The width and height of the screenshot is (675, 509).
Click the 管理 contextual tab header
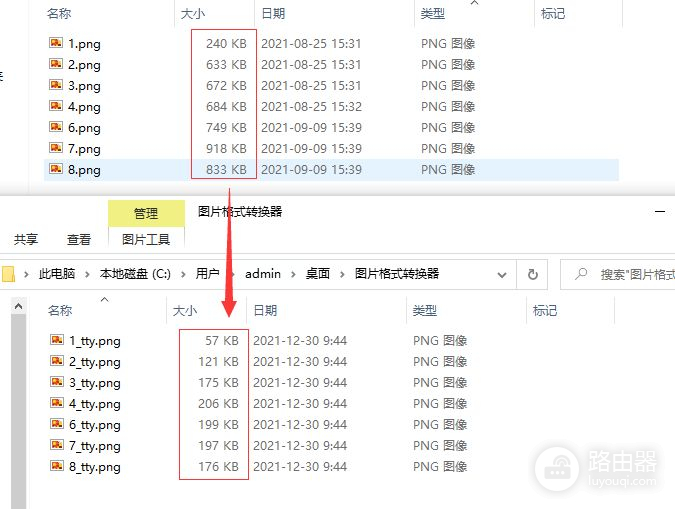tap(146, 213)
